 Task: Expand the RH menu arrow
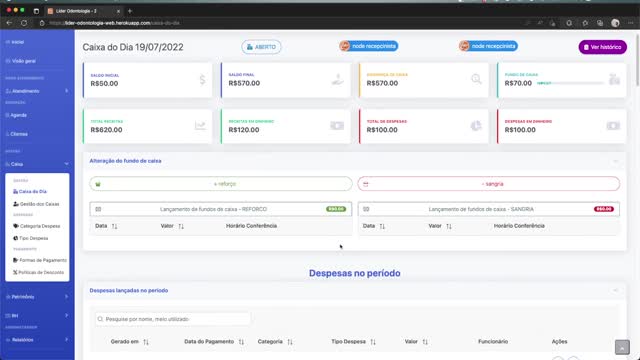tap(67, 316)
